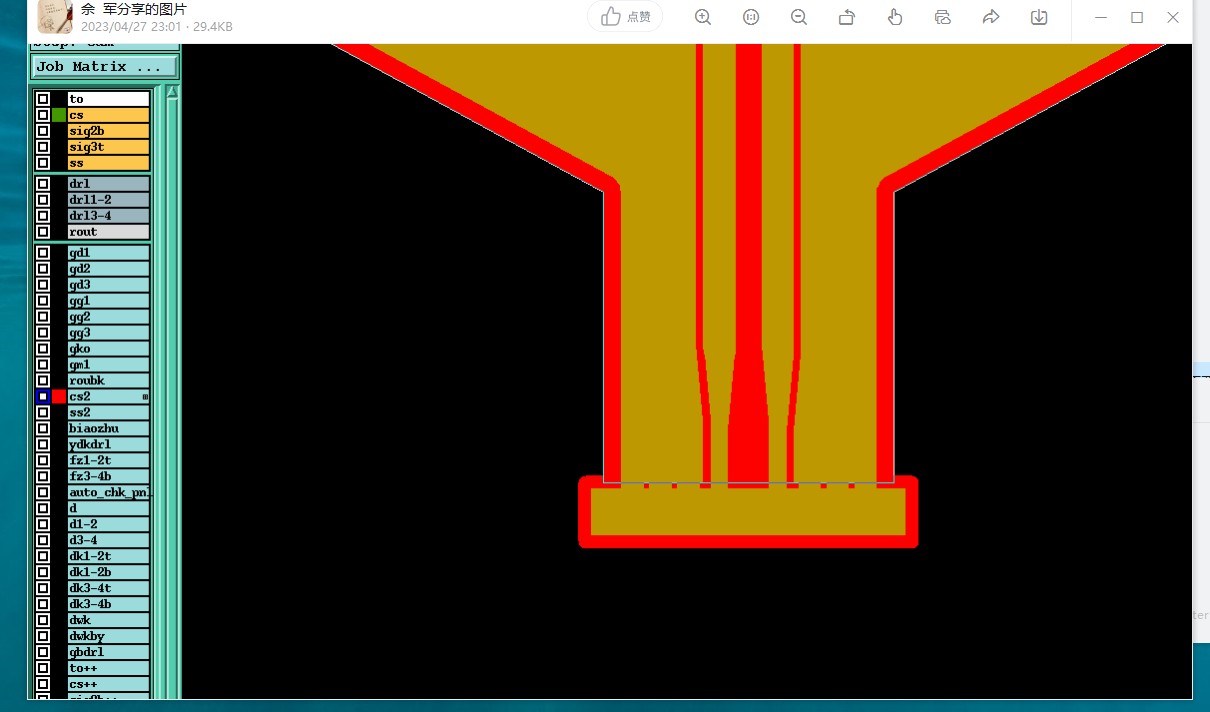Check the box next to sig3t
The image size is (1210, 712).
(43, 147)
